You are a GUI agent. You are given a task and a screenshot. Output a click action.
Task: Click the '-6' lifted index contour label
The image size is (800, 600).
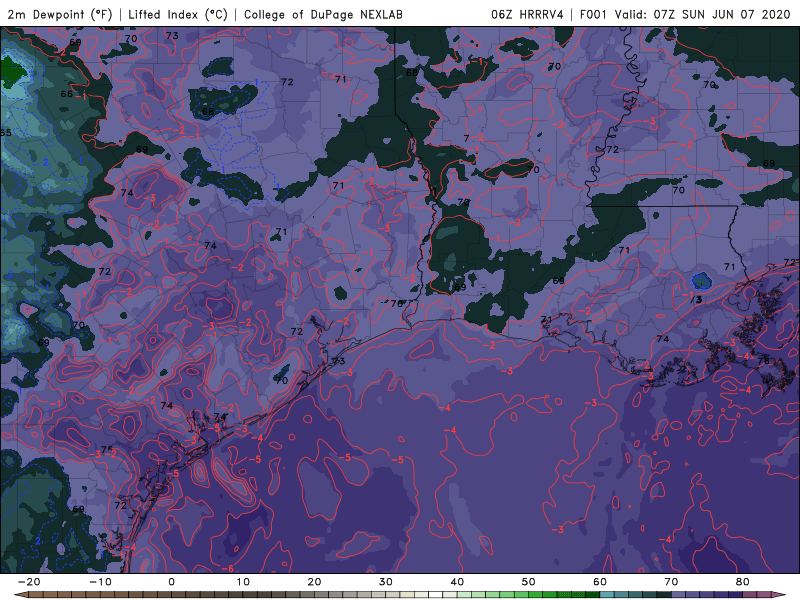(228, 568)
